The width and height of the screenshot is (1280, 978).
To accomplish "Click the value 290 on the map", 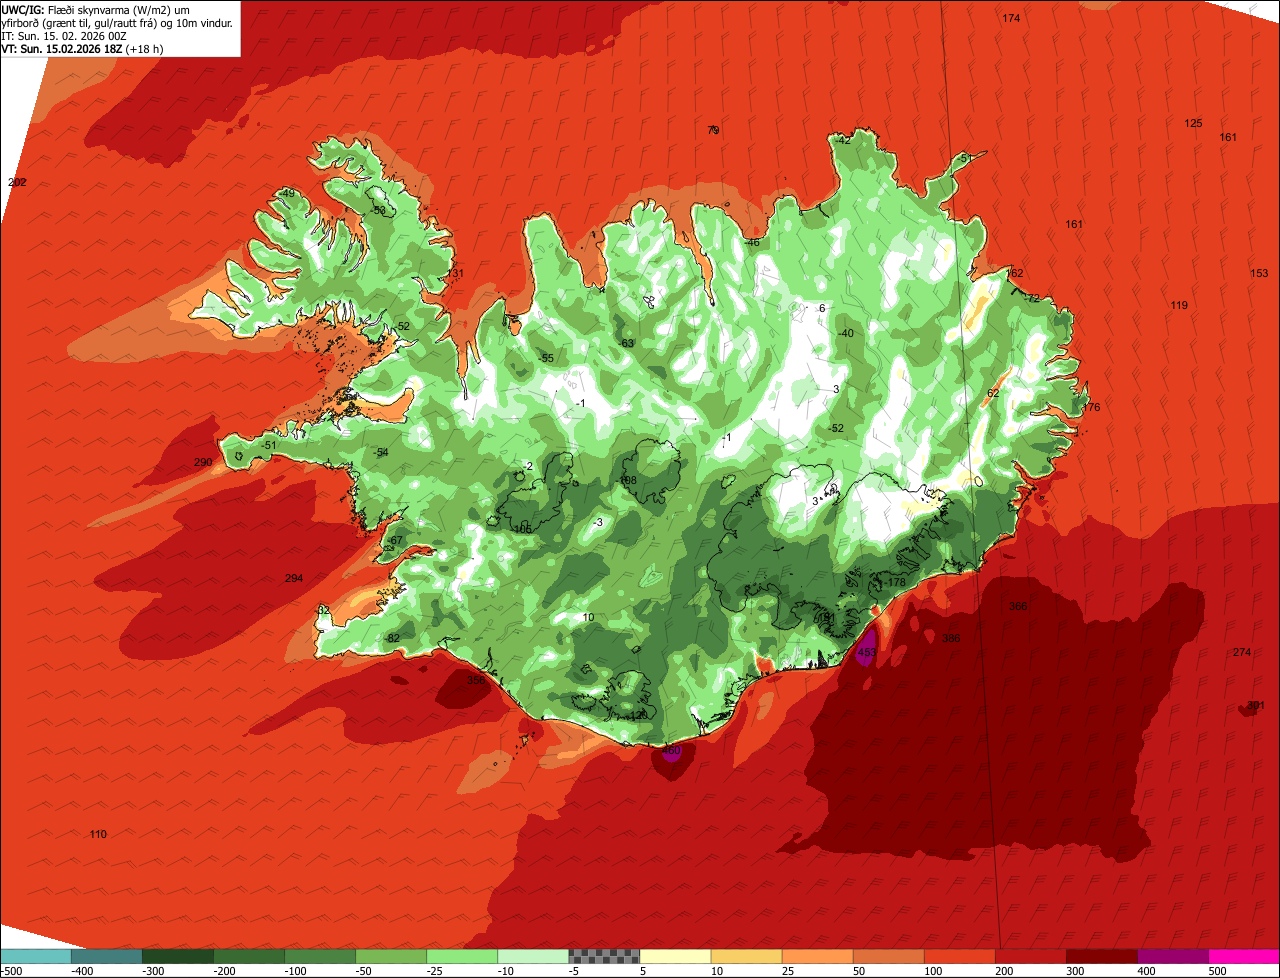I will point(203,462).
